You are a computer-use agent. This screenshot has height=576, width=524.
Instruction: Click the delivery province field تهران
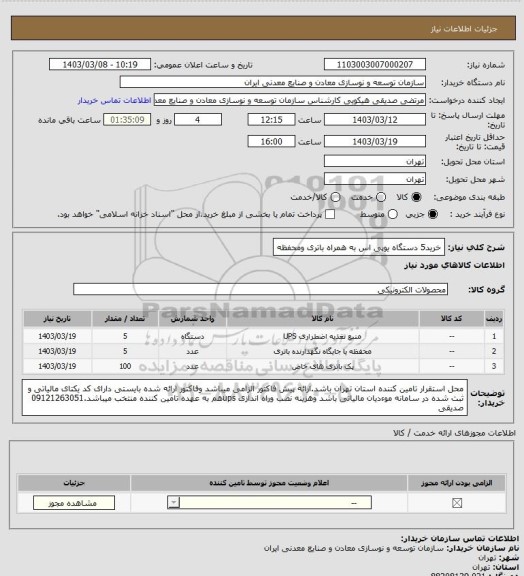pos(375,161)
